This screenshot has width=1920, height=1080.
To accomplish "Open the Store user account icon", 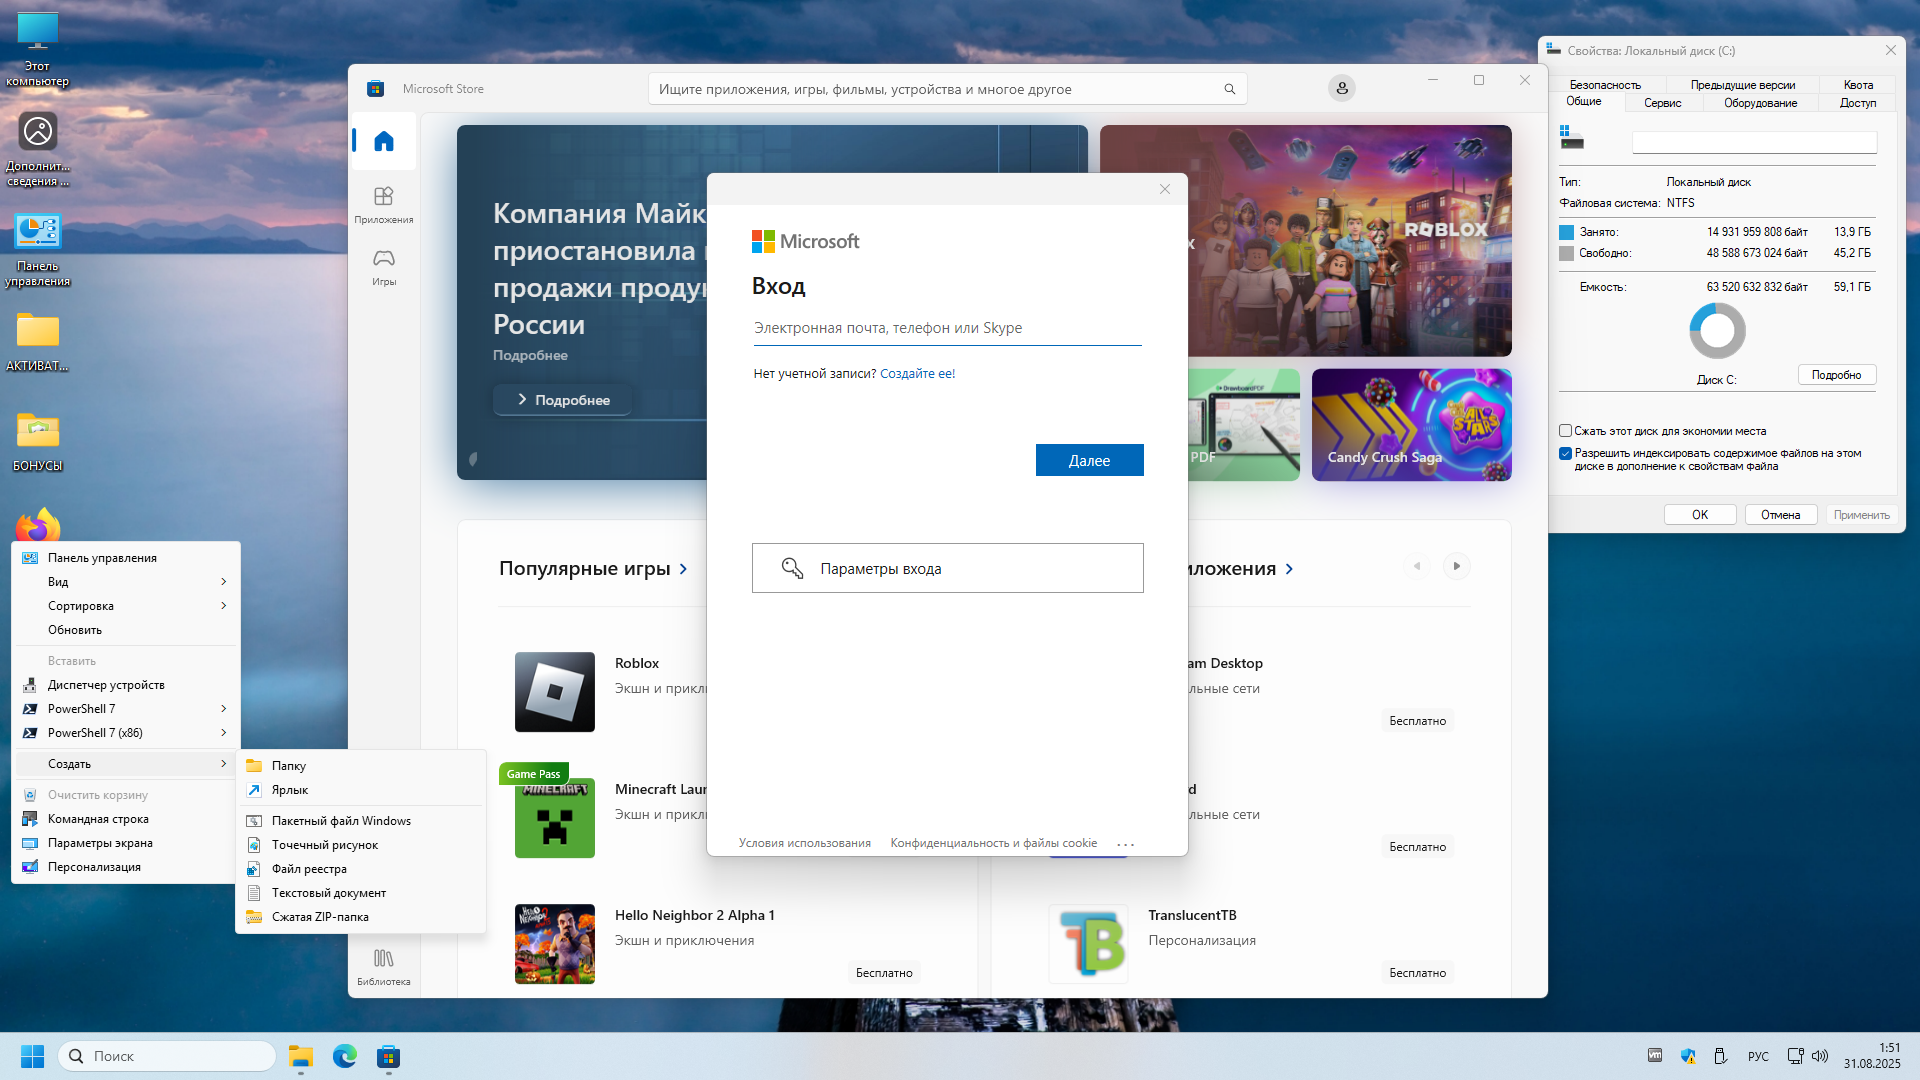I will [x=1342, y=88].
